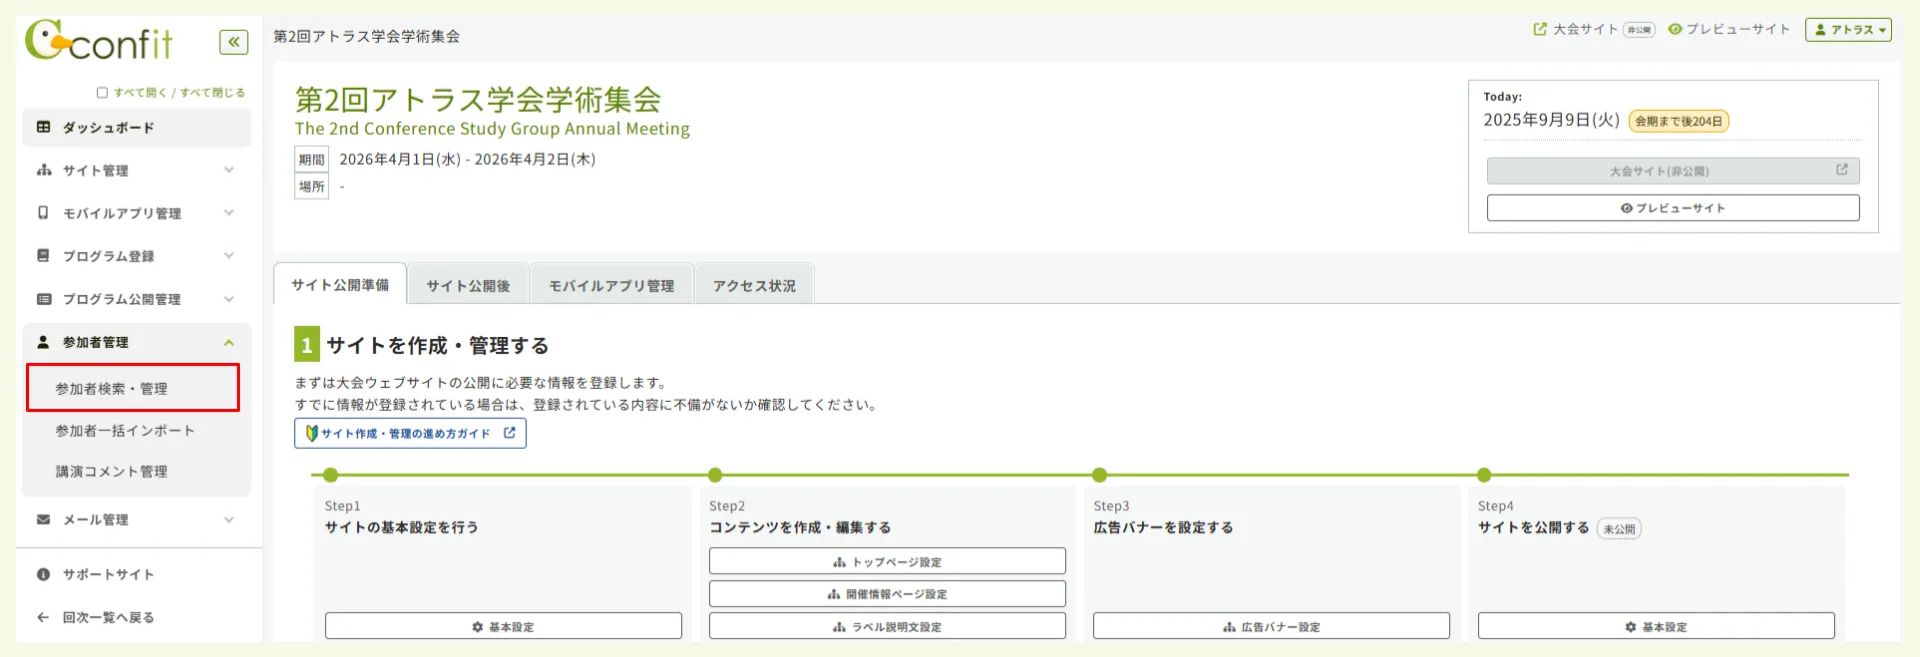Image resolution: width=1920 pixels, height=657 pixels.
Task: Click gear icon on Step4 基本設定 button
Action: click(x=1631, y=627)
